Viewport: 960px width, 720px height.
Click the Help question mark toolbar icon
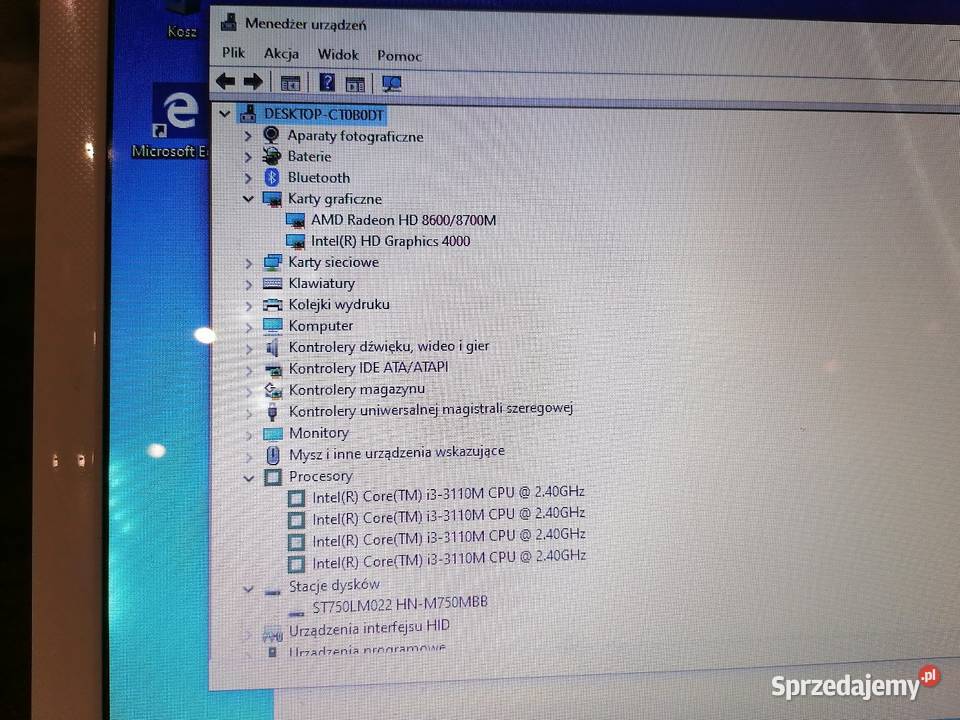coord(327,82)
